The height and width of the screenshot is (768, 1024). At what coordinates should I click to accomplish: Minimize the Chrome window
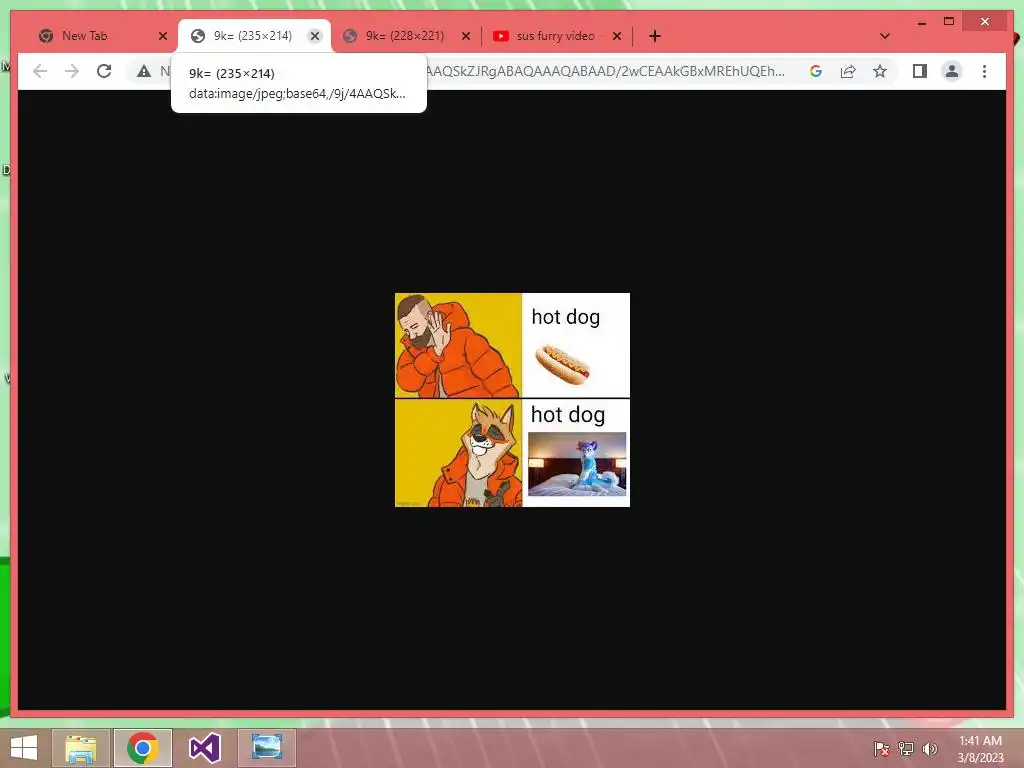[921, 22]
